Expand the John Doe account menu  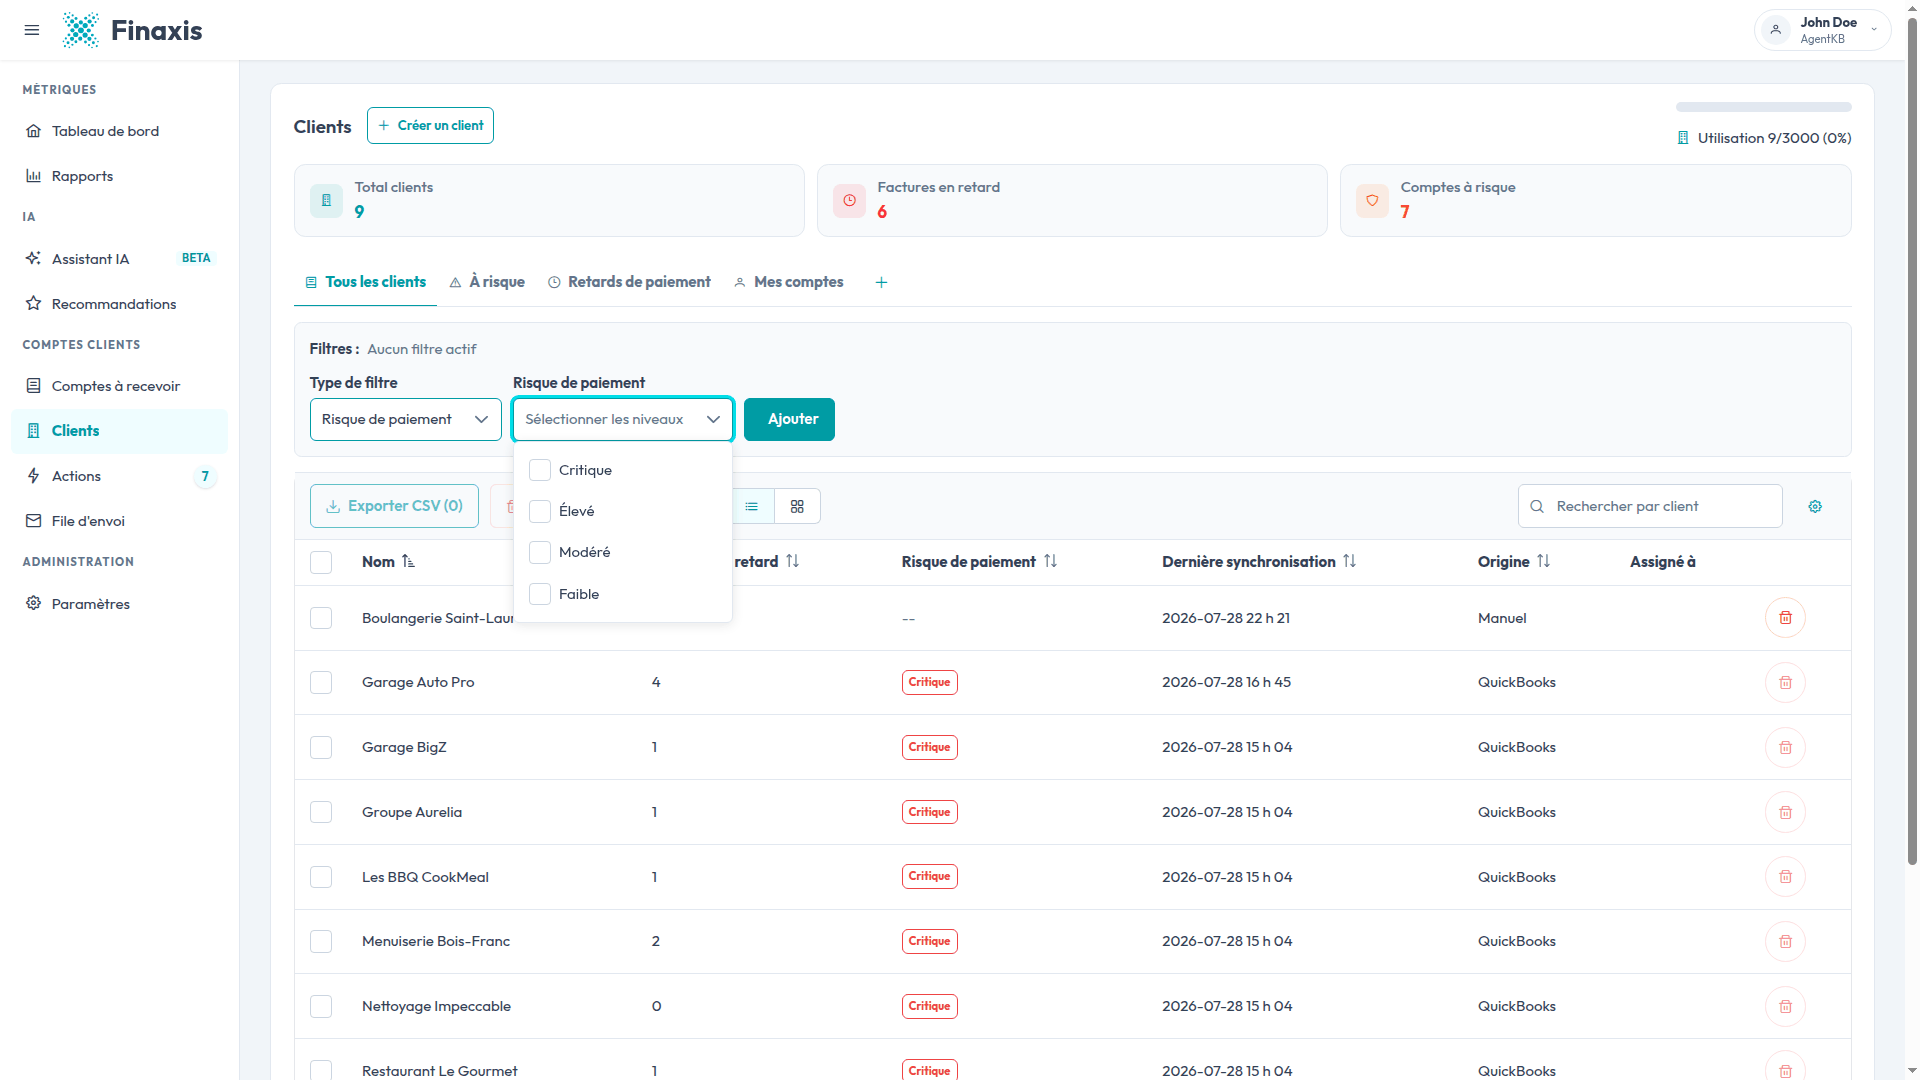tap(1822, 30)
